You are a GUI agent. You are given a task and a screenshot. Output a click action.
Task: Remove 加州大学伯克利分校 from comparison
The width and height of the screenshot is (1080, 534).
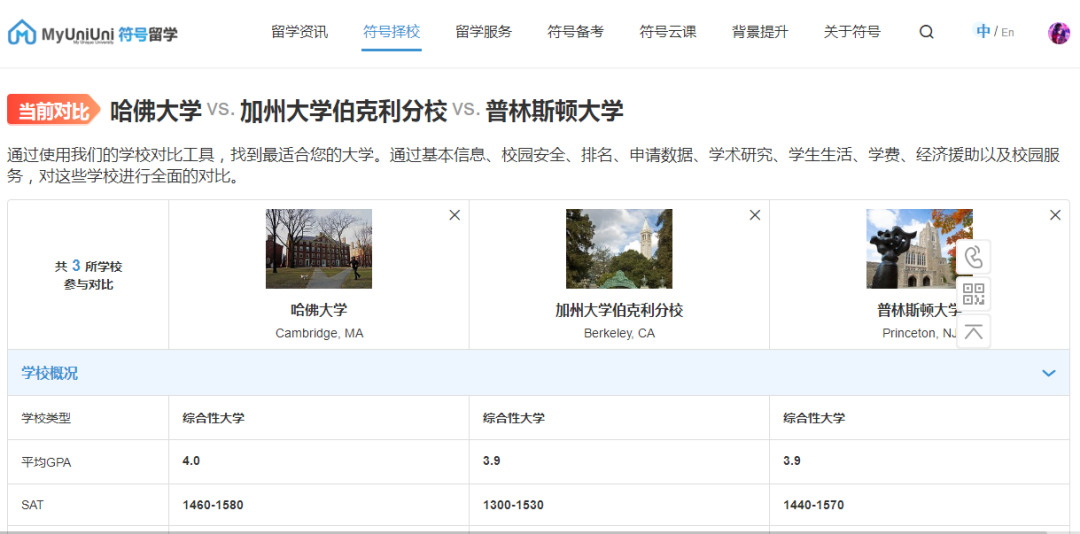[755, 216]
